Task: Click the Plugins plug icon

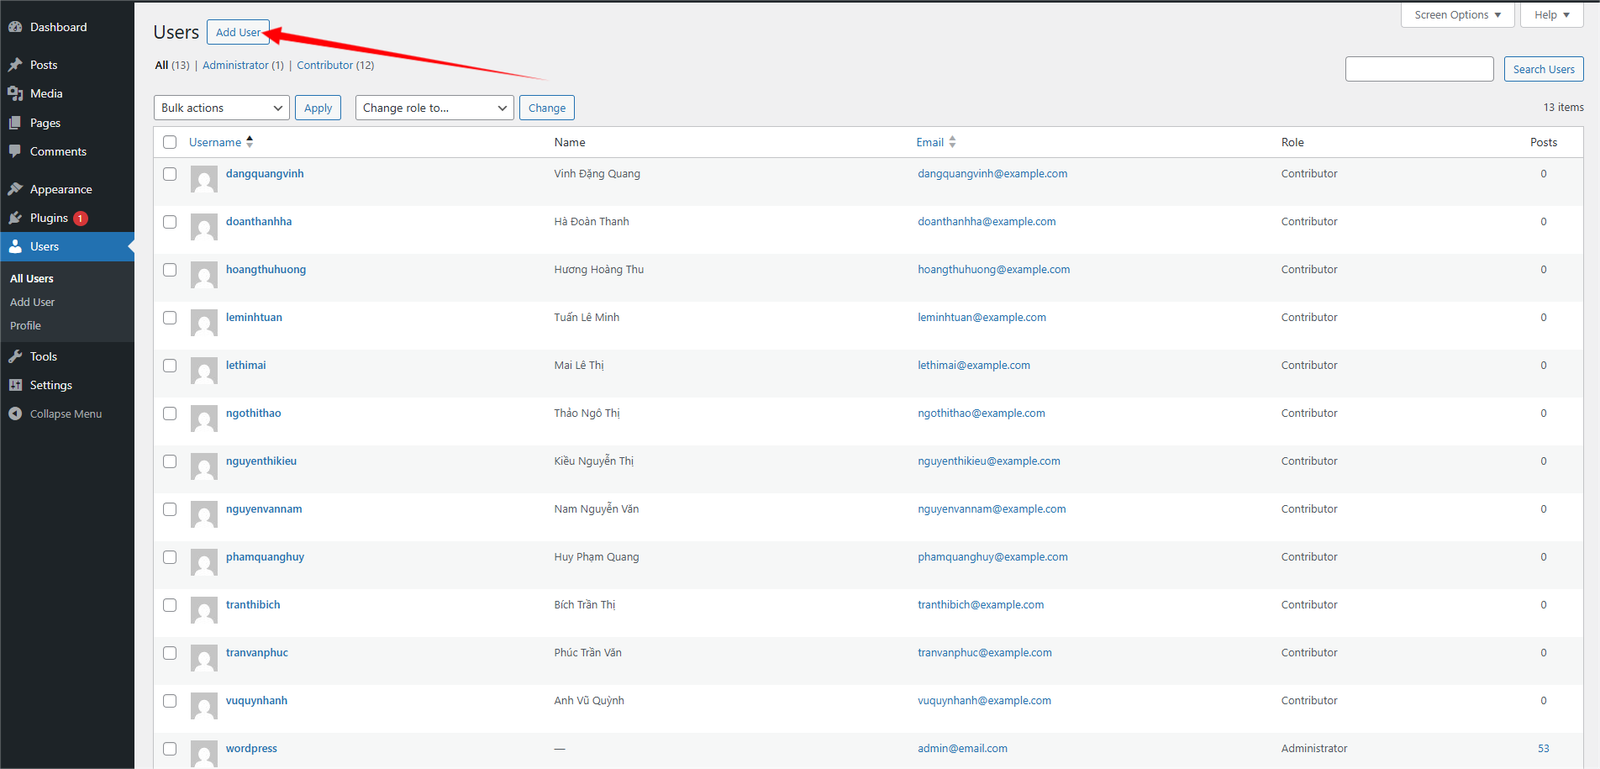Action: coord(15,218)
